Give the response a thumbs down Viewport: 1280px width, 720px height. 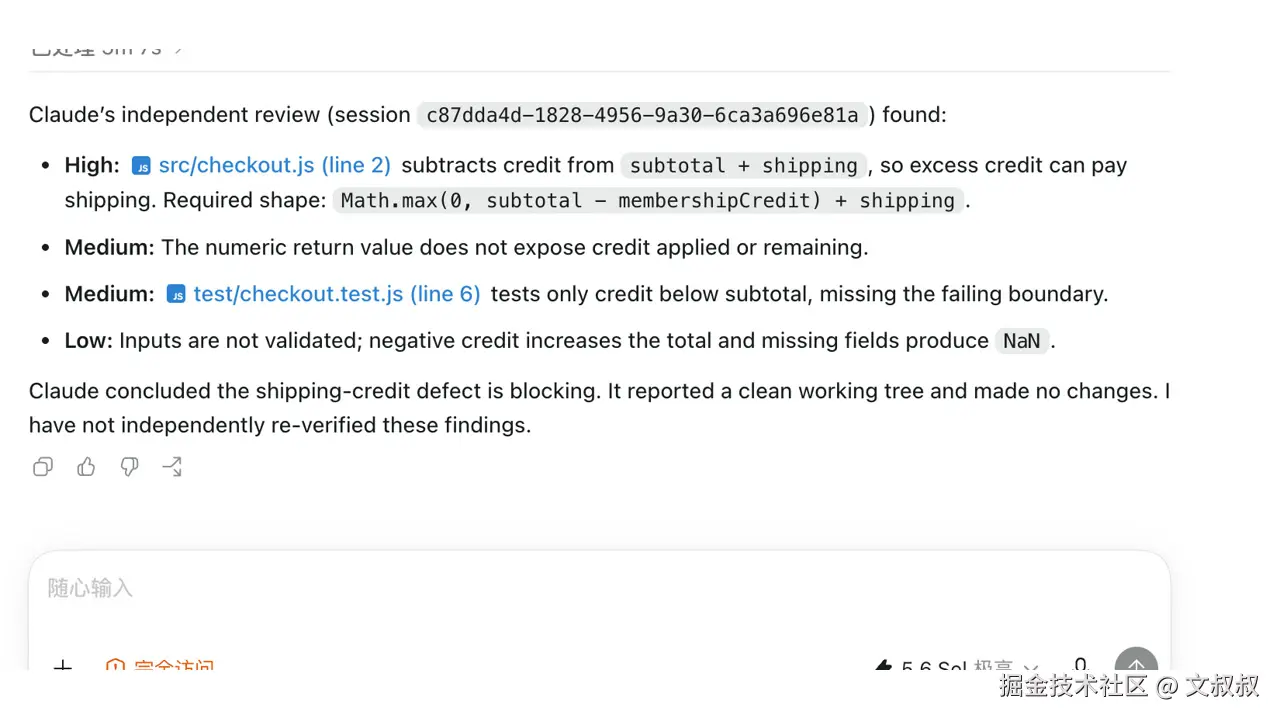tap(129, 467)
